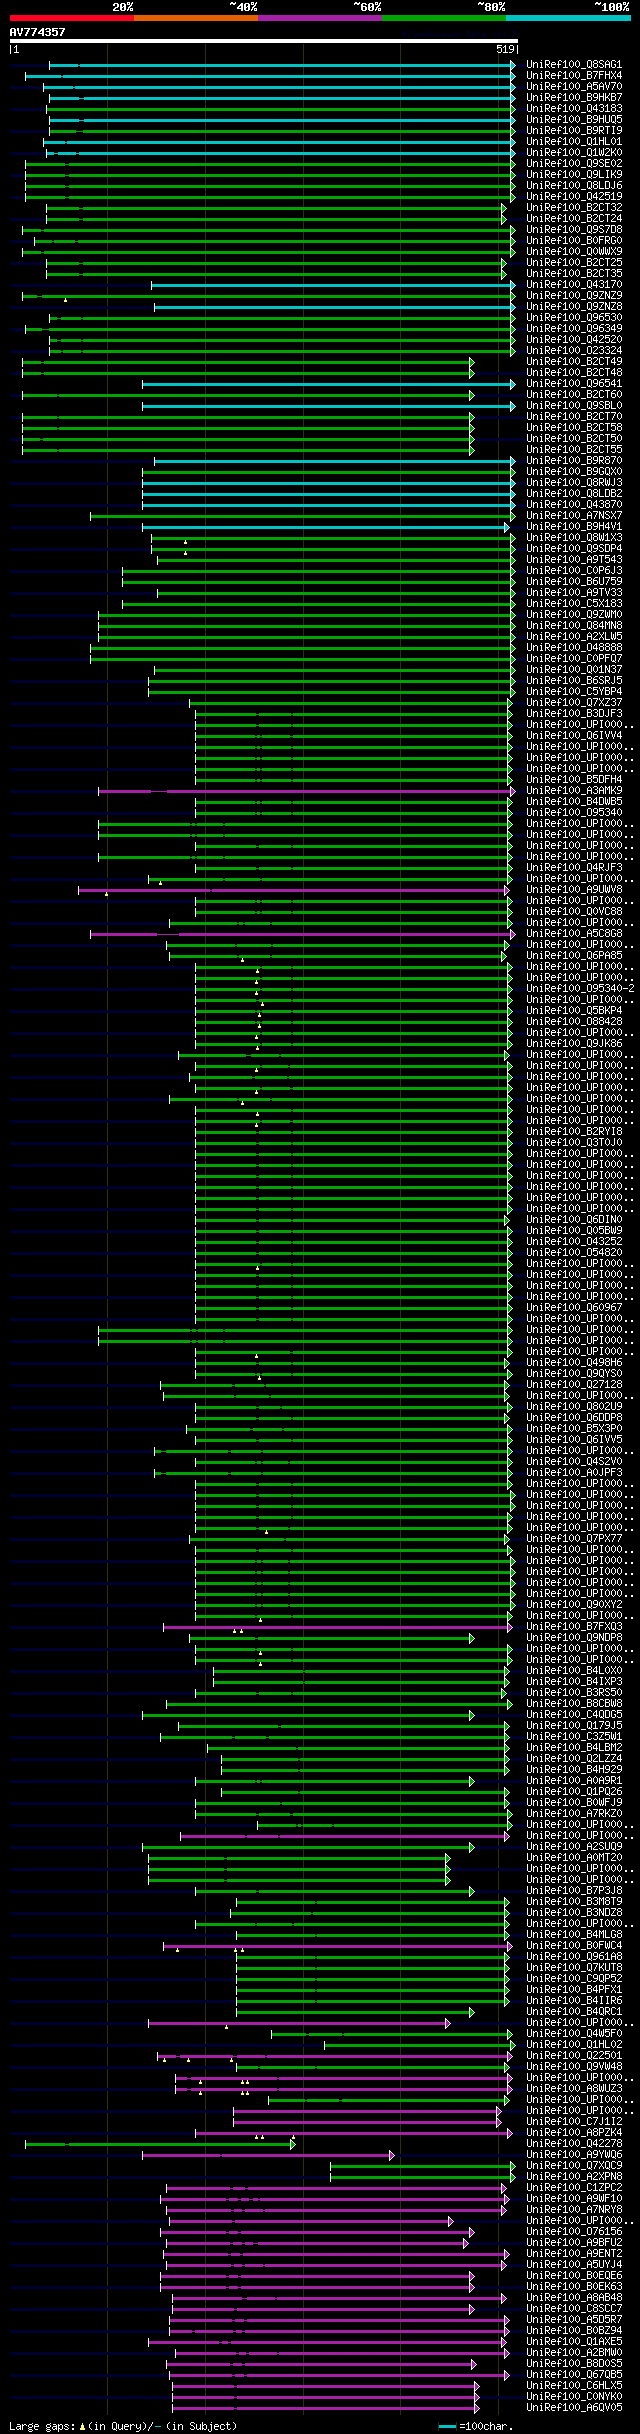Click the white query sequence bar
Screen dimensions: 640x2434
pyautogui.click(x=263, y=41)
